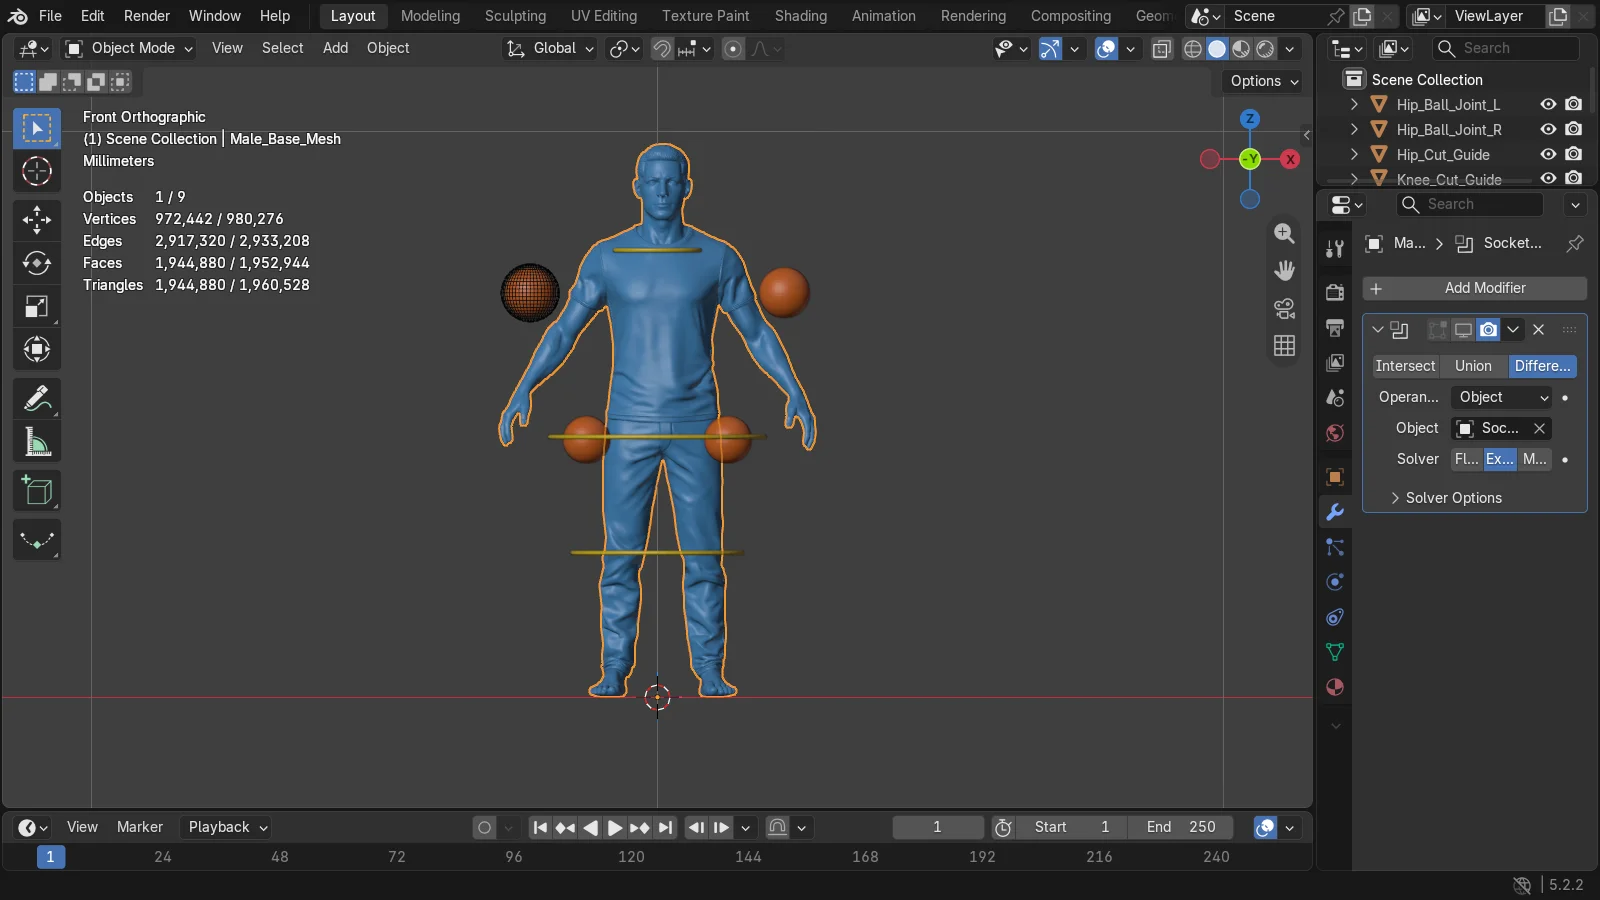The height and width of the screenshot is (900, 1600).
Task: Open the Add menu in viewport header
Action: coord(335,48)
